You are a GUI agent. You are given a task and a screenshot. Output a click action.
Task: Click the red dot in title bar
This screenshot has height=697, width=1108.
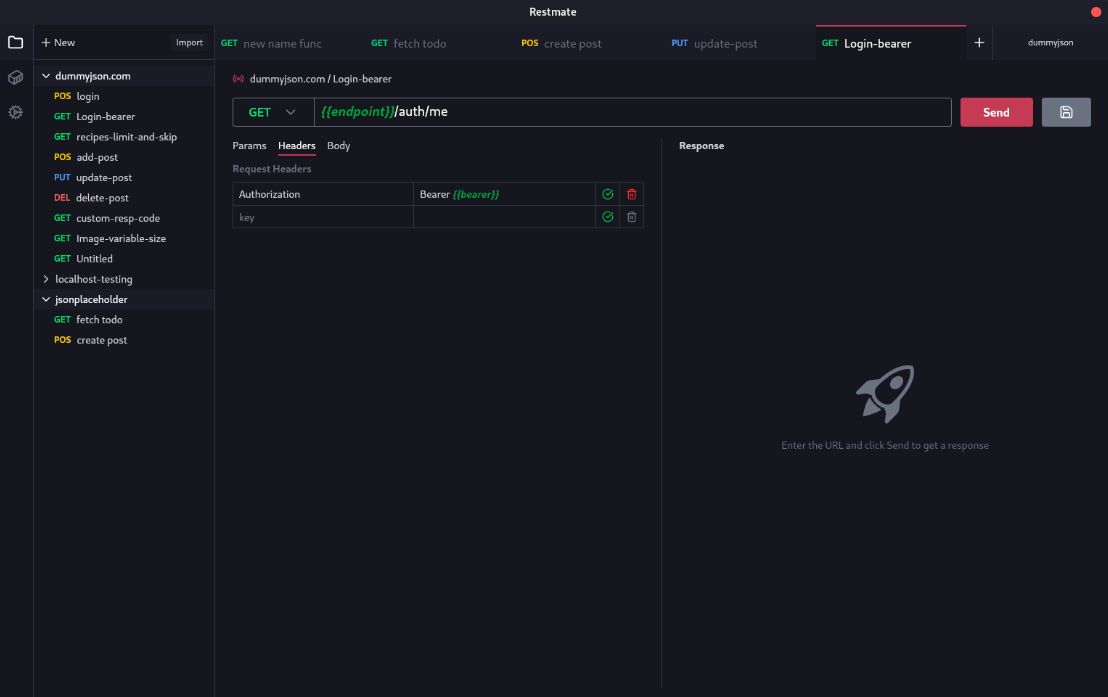[1096, 12]
